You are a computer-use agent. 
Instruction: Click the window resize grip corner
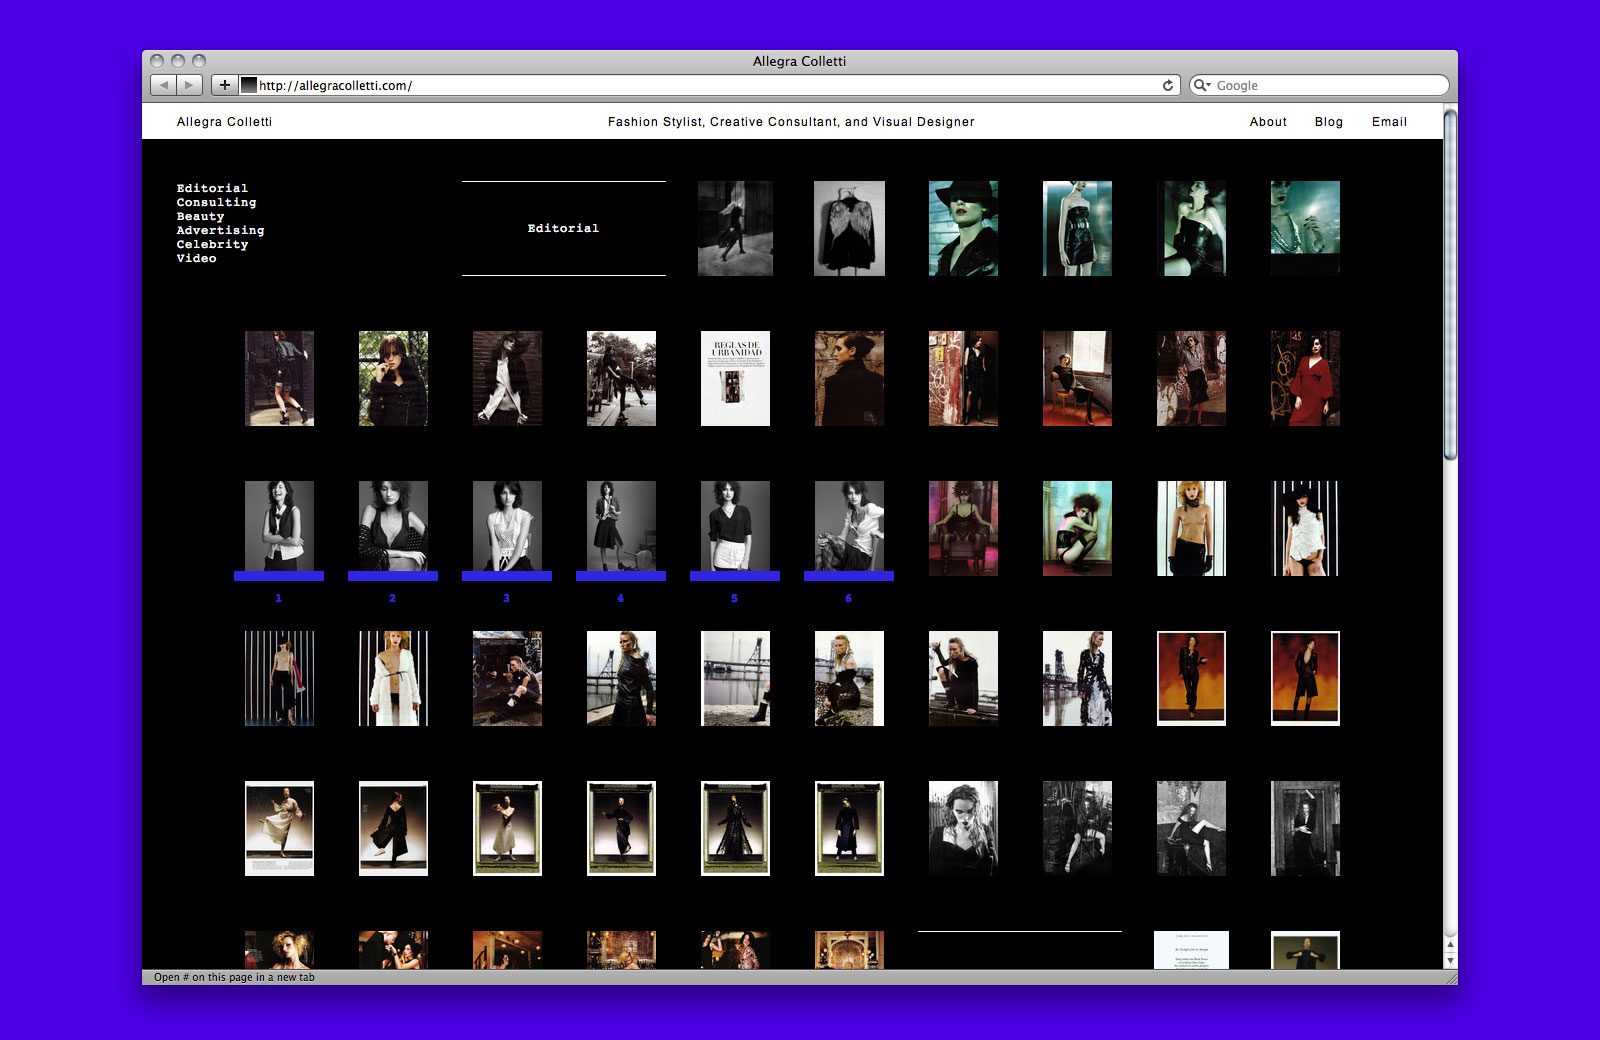(x=1450, y=978)
